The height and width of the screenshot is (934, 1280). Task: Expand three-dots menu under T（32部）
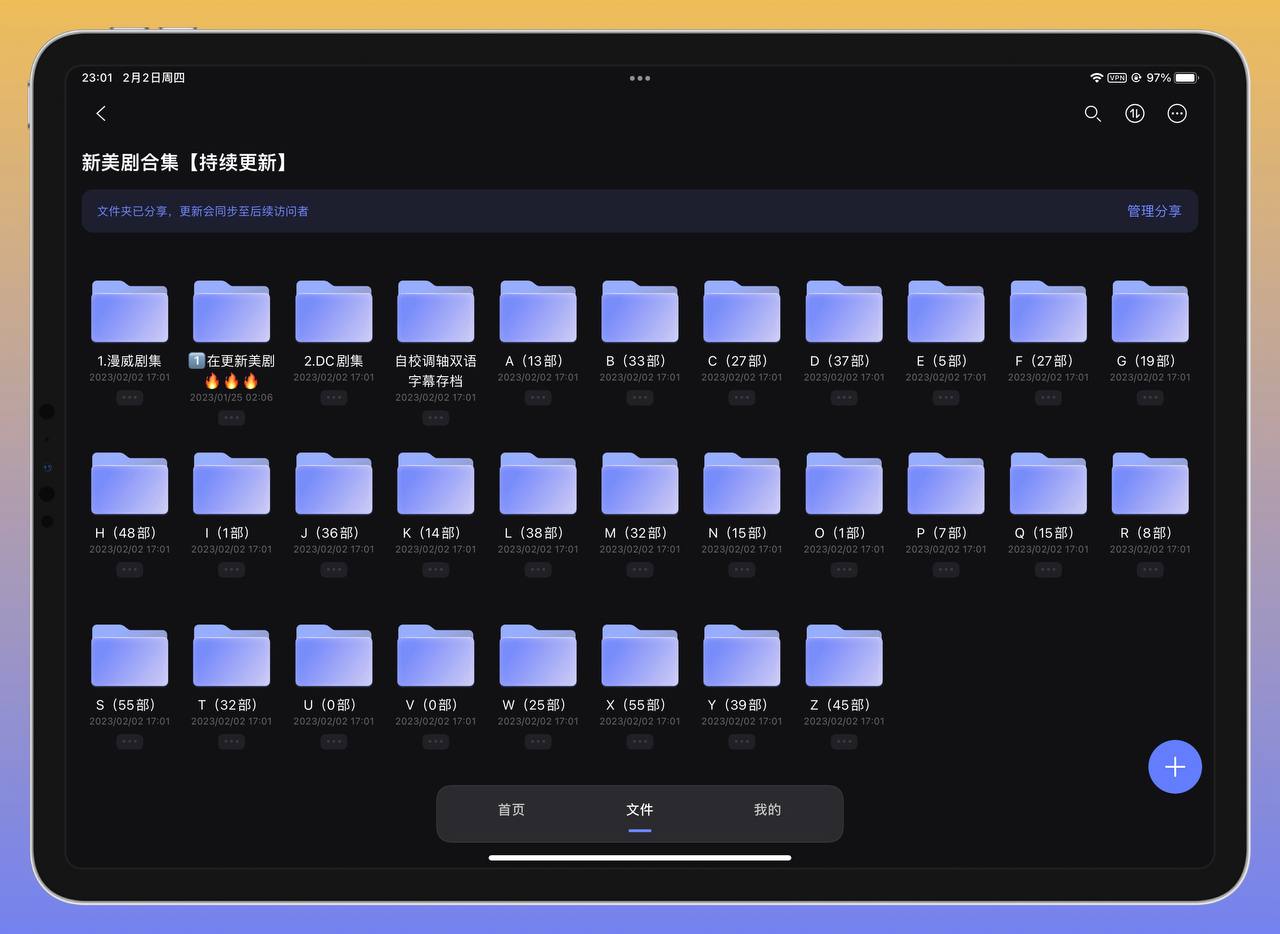[232, 742]
